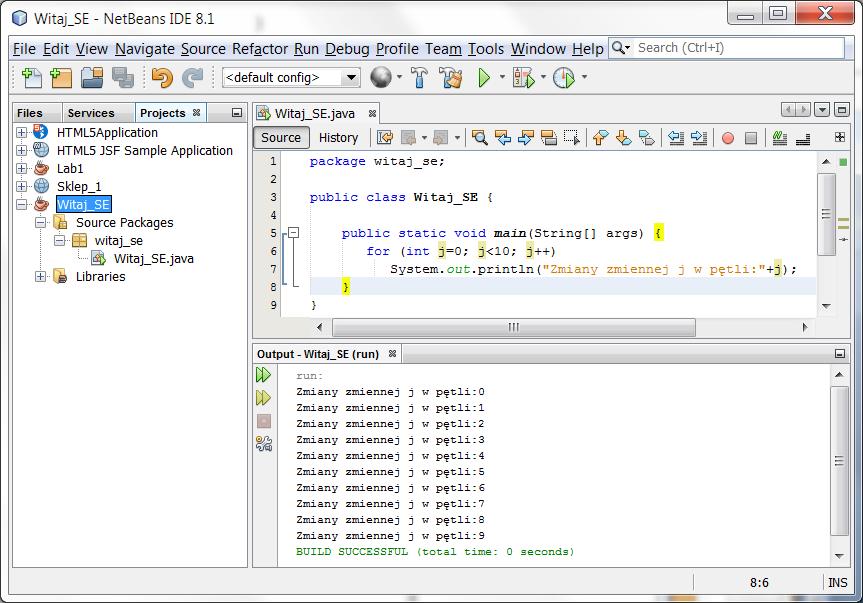Click the Debug Project icon
Viewport: 863px width, 603px height.
point(523,78)
